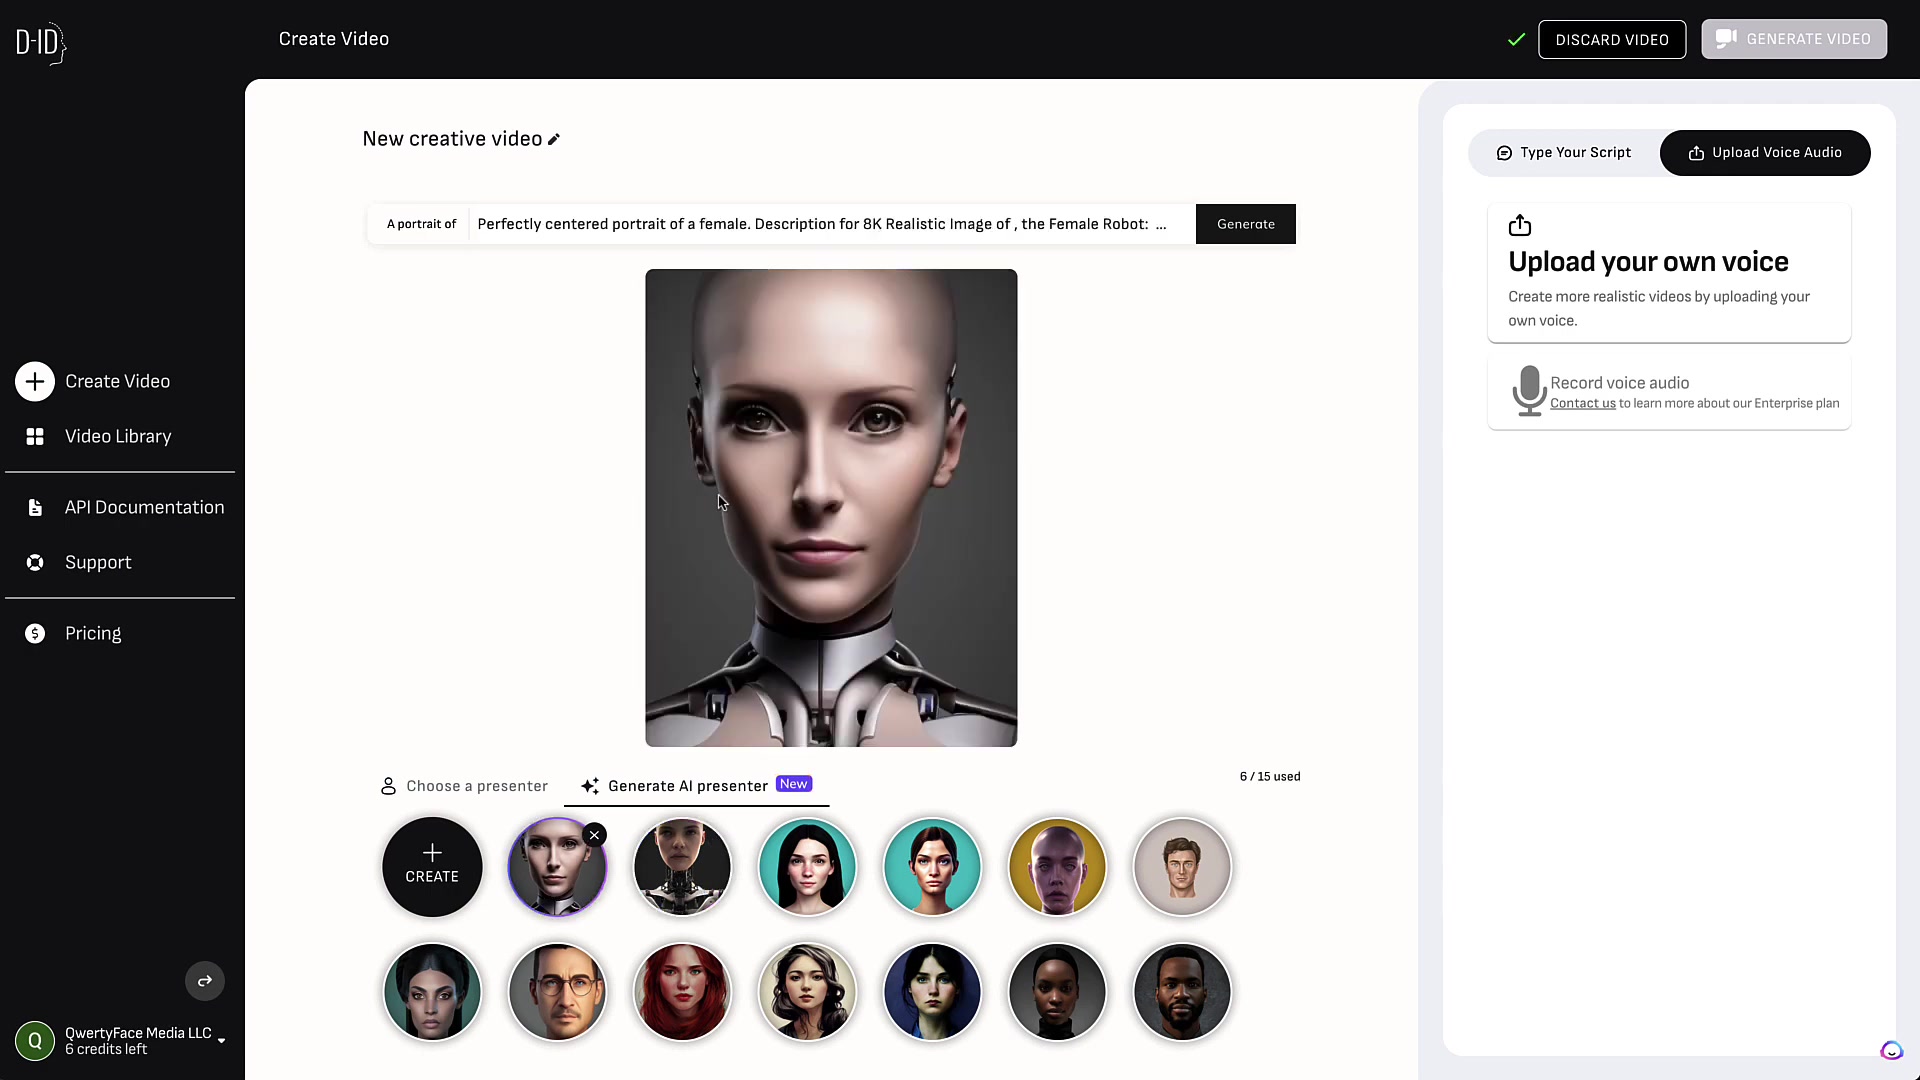Screen dimensions: 1920x1080
Task: Click the 6 credits left text
Action: (106, 1050)
